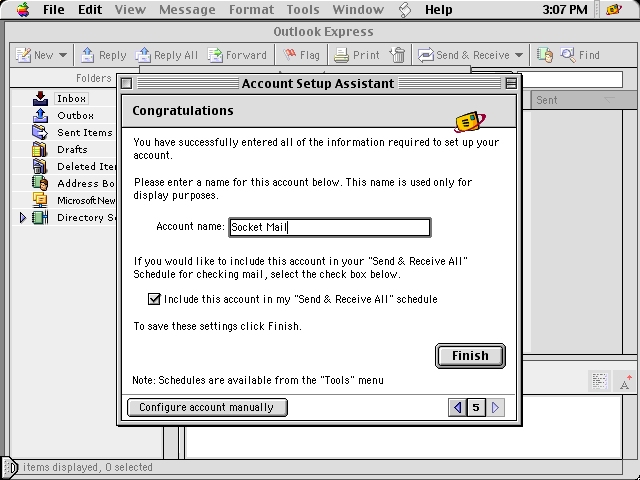This screenshot has height=480, width=640.
Task: Open the New button dropdown arrow
Action: [x=62, y=55]
